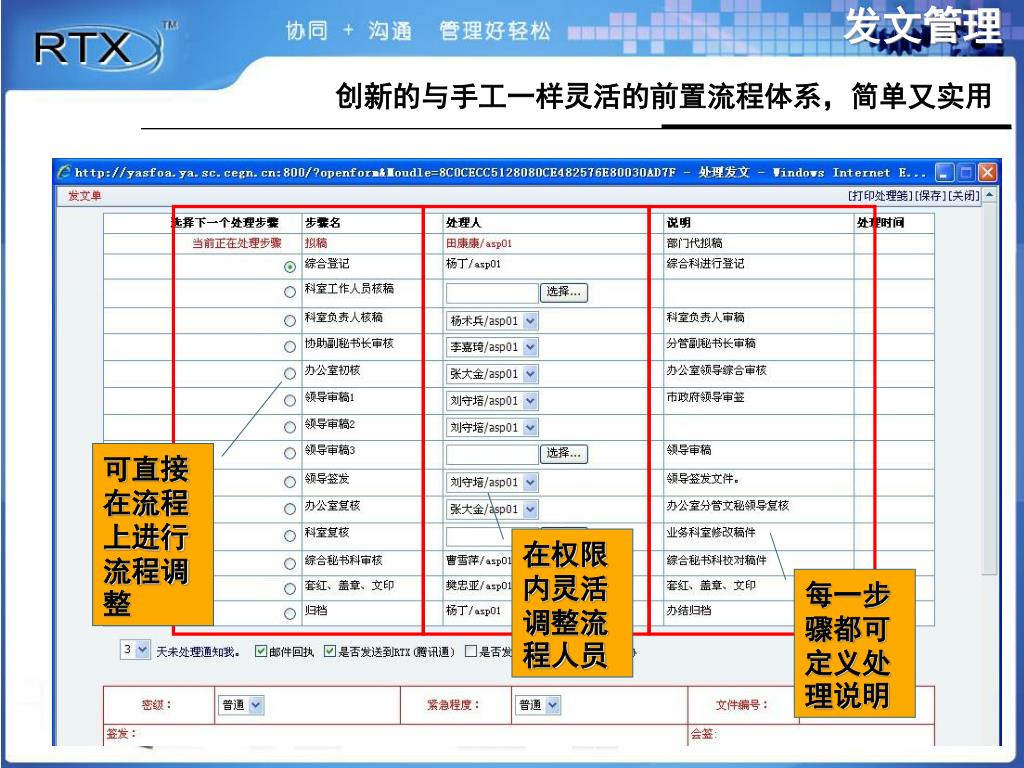
Task: Open handler dropdown for 领导签发
Action: coord(530,483)
